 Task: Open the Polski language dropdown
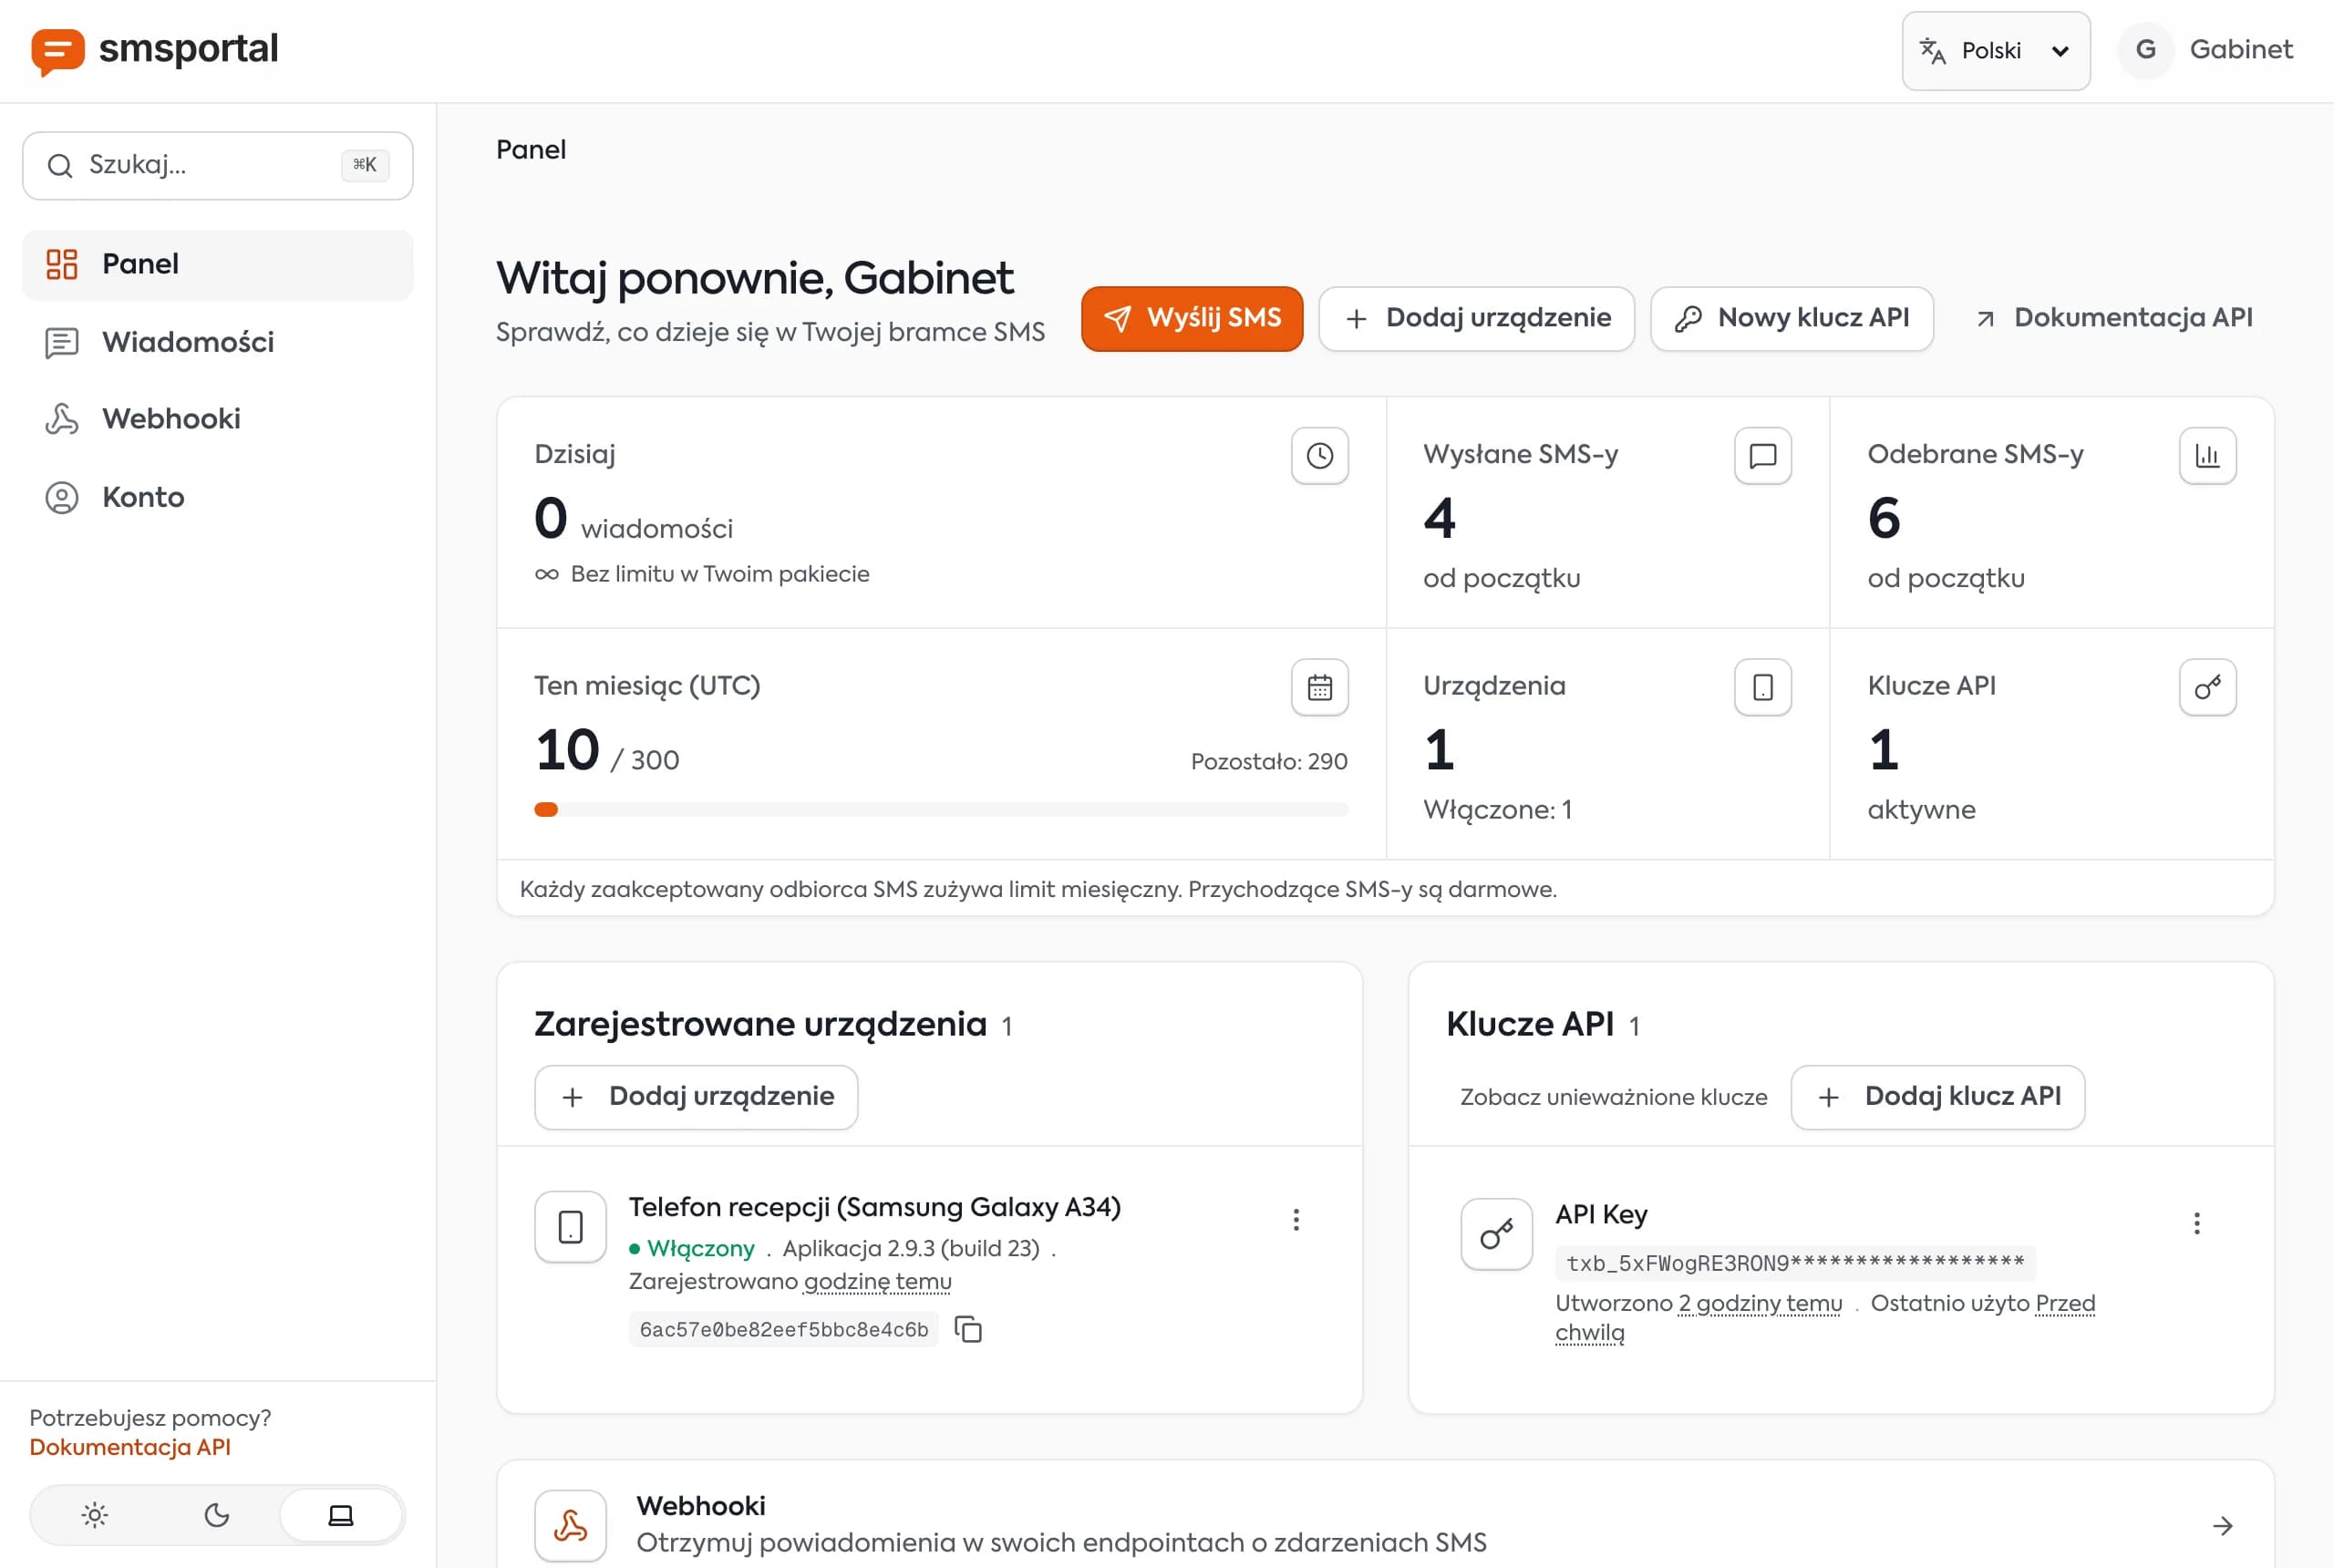(1995, 51)
